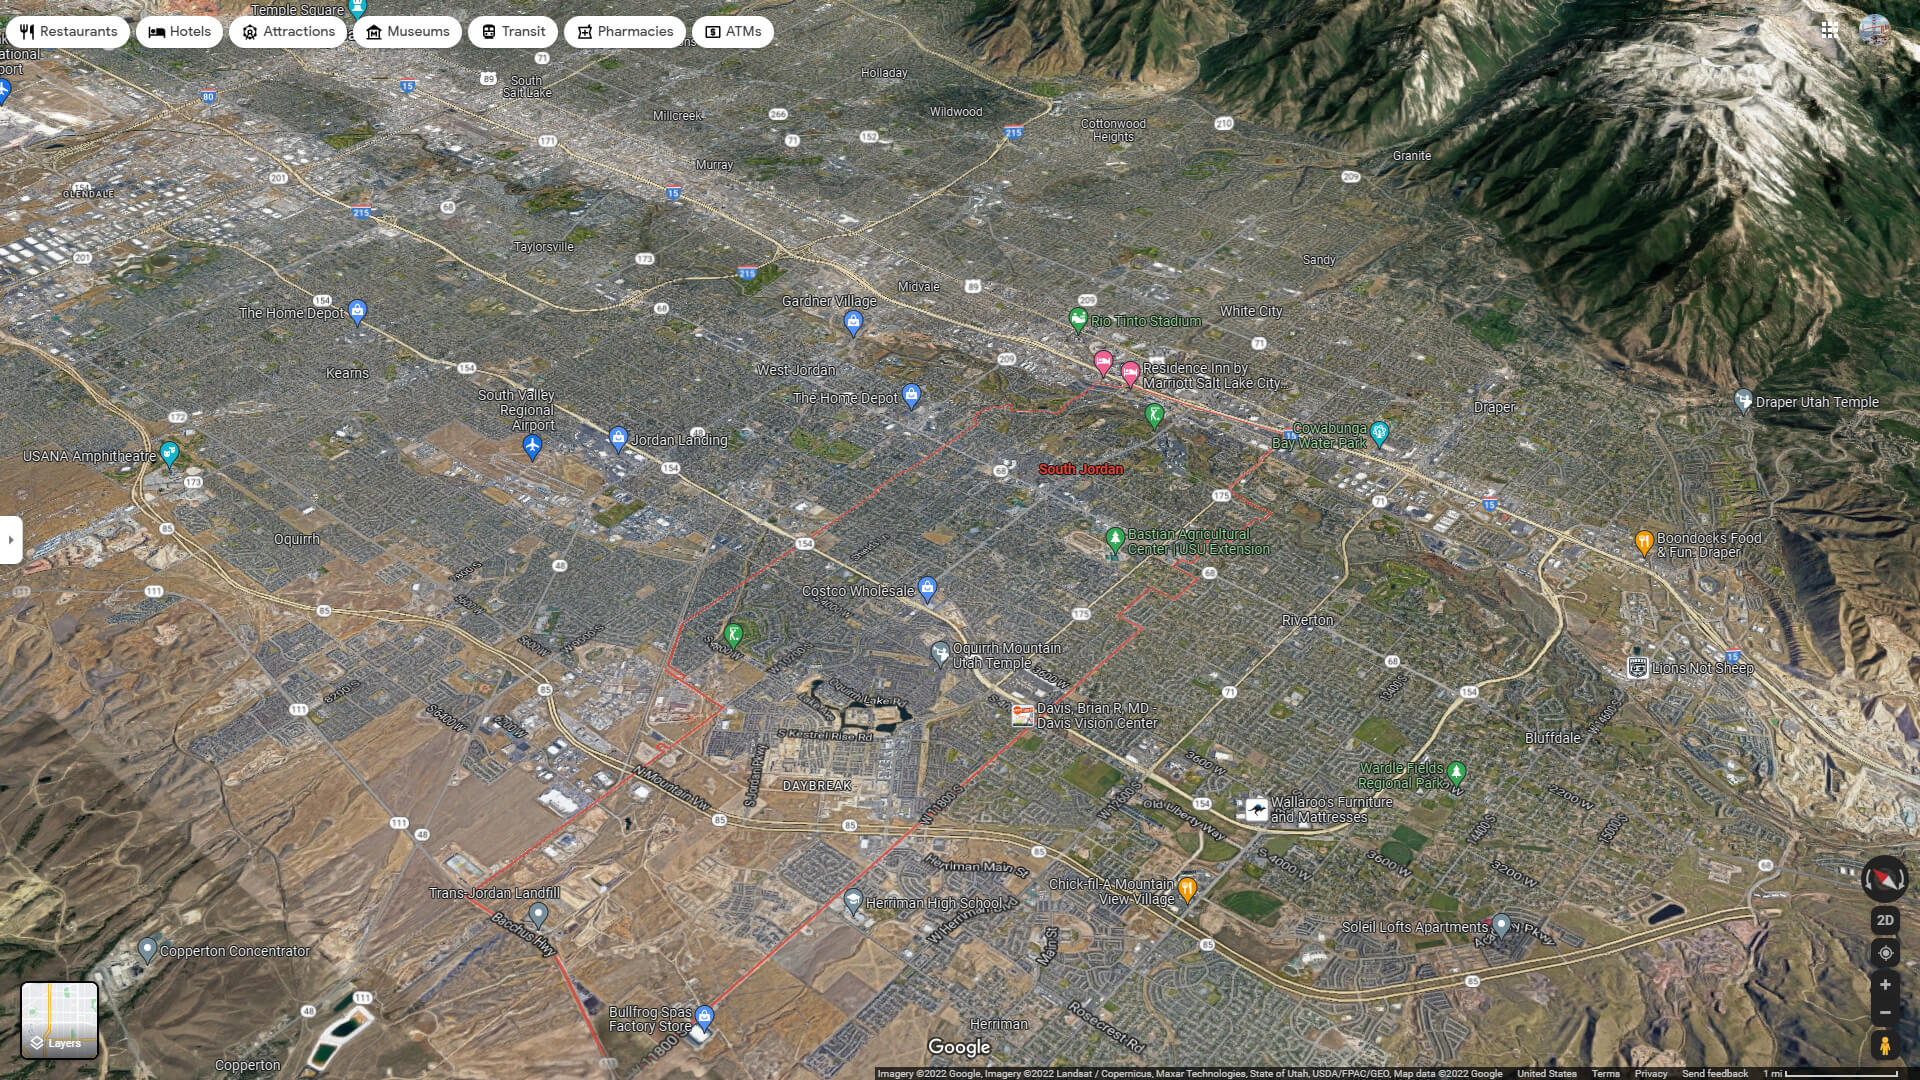Select the Boondocks Food & Fun marker
Image resolution: width=1920 pixels, height=1080 pixels.
[1643, 539]
